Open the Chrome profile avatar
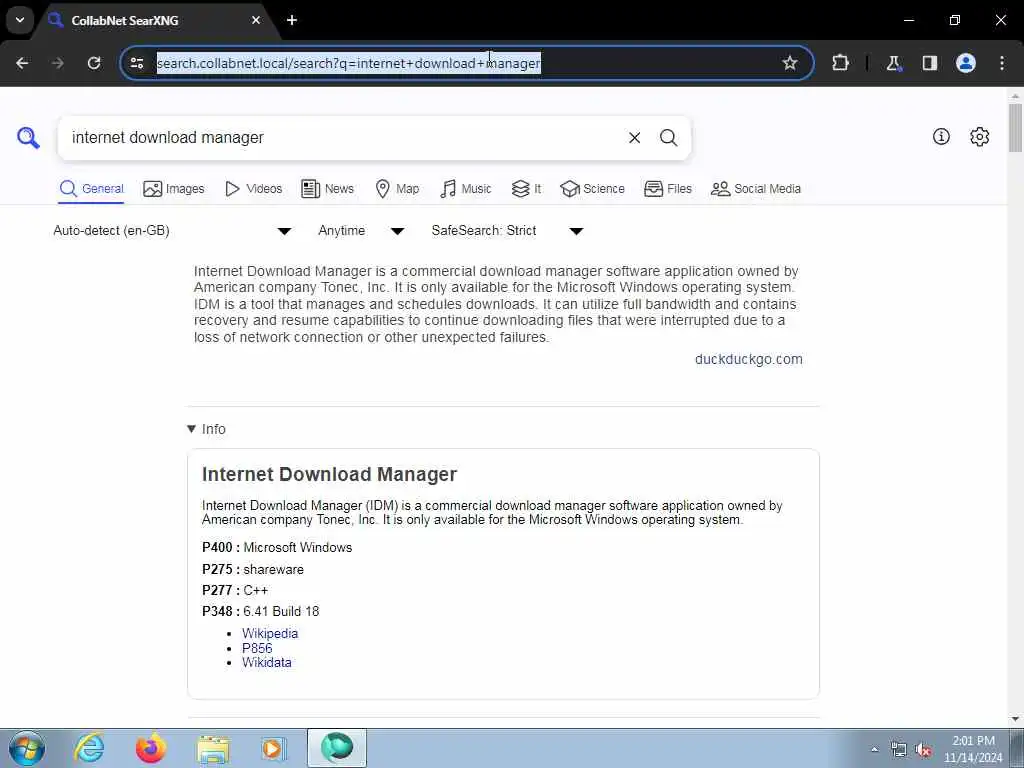The width and height of the screenshot is (1024, 768). pos(965,63)
